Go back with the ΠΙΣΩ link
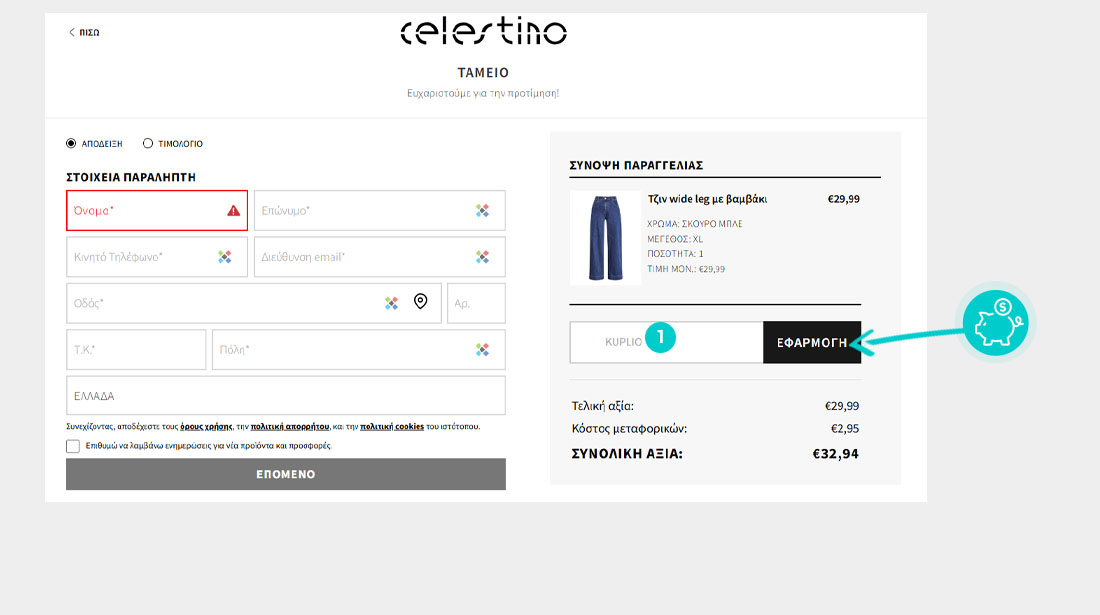This screenshot has height=615, width=1100. click(x=84, y=32)
